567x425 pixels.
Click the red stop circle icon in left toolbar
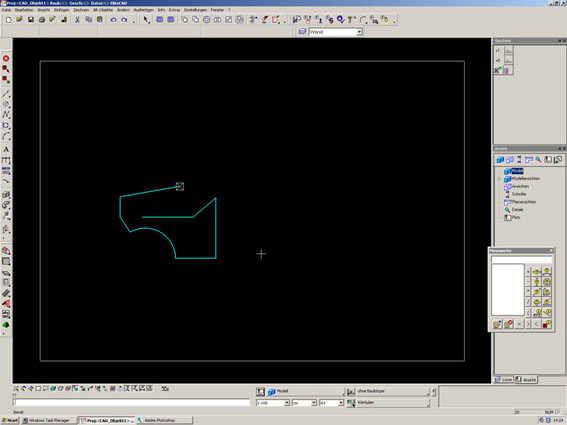click(x=6, y=58)
